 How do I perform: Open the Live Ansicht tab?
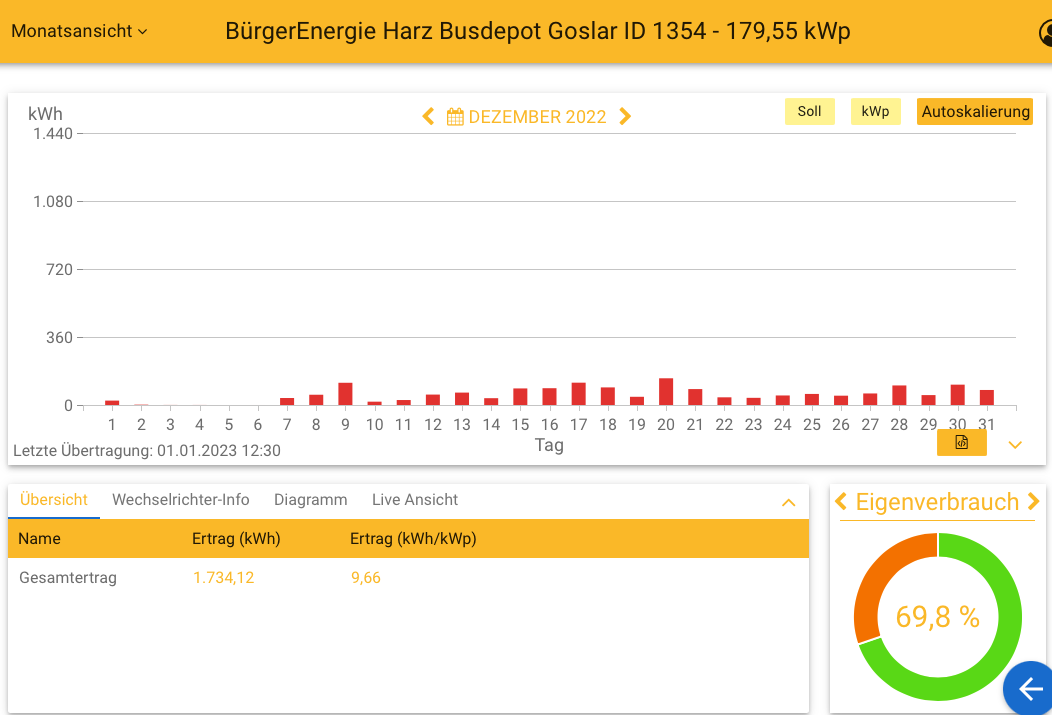coord(414,499)
